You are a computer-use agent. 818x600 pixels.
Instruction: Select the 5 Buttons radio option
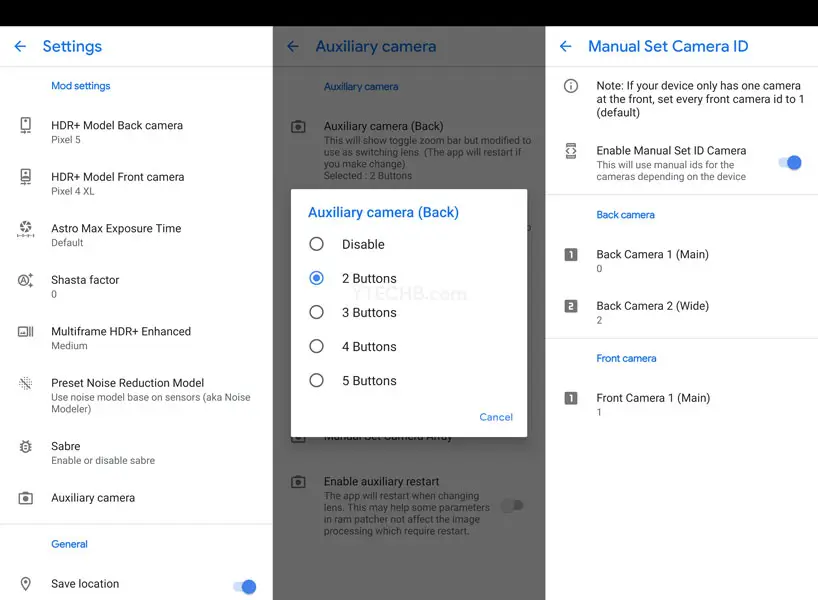click(317, 380)
